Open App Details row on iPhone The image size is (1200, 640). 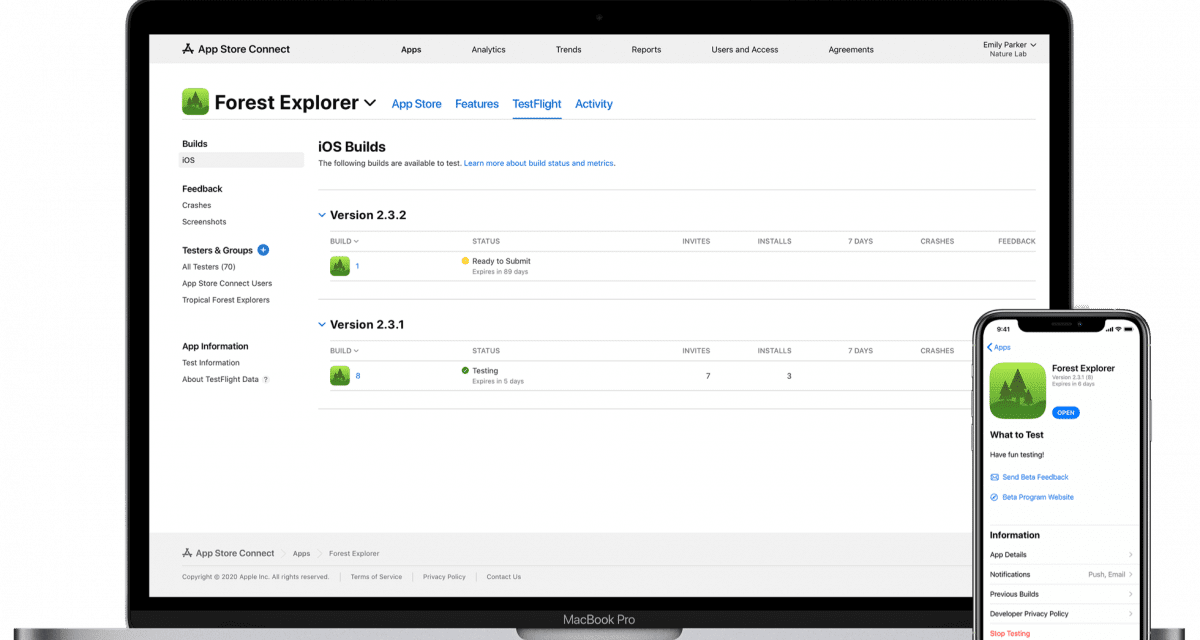pos(1062,555)
